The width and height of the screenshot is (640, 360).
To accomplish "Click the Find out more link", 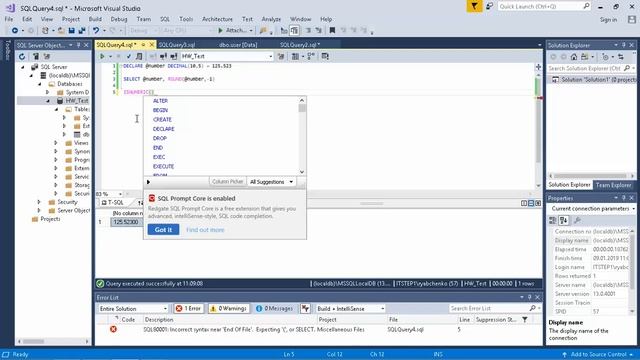I will pos(205,230).
